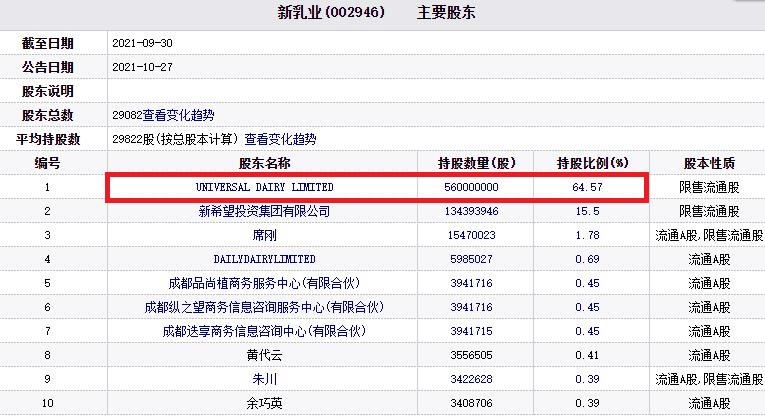Viewport: 765px width, 416px height.
Task: Open shareholder 黄代云 link
Action: [x=264, y=355]
